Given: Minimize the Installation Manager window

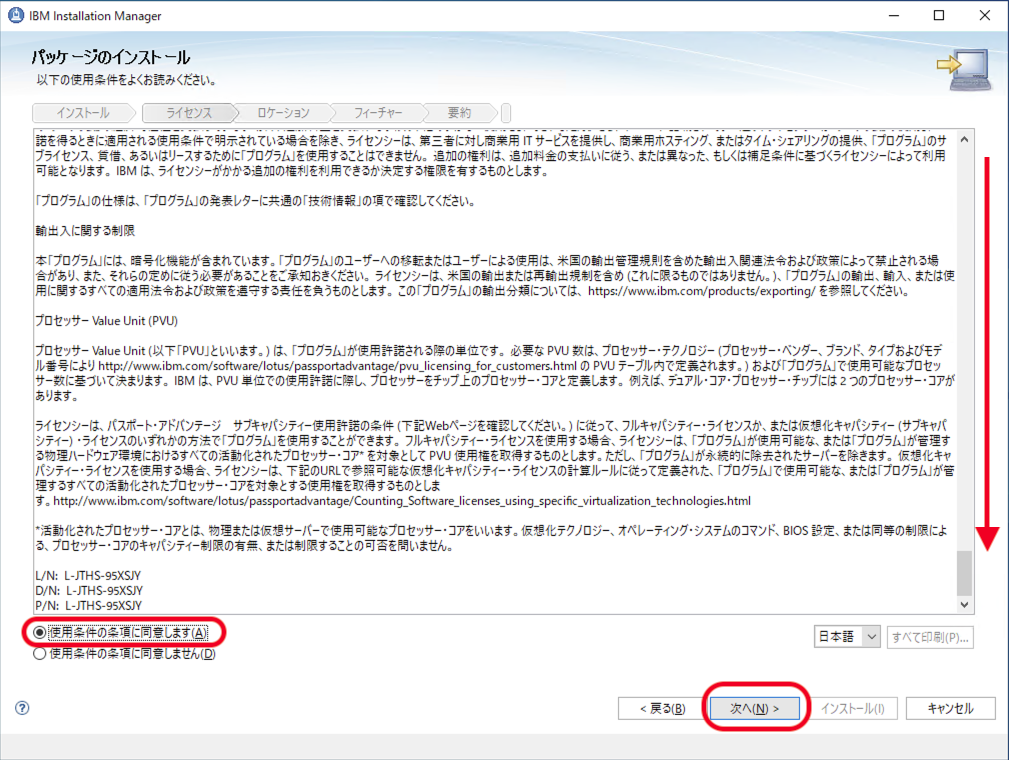Looking at the screenshot, I should tap(894, 15).
